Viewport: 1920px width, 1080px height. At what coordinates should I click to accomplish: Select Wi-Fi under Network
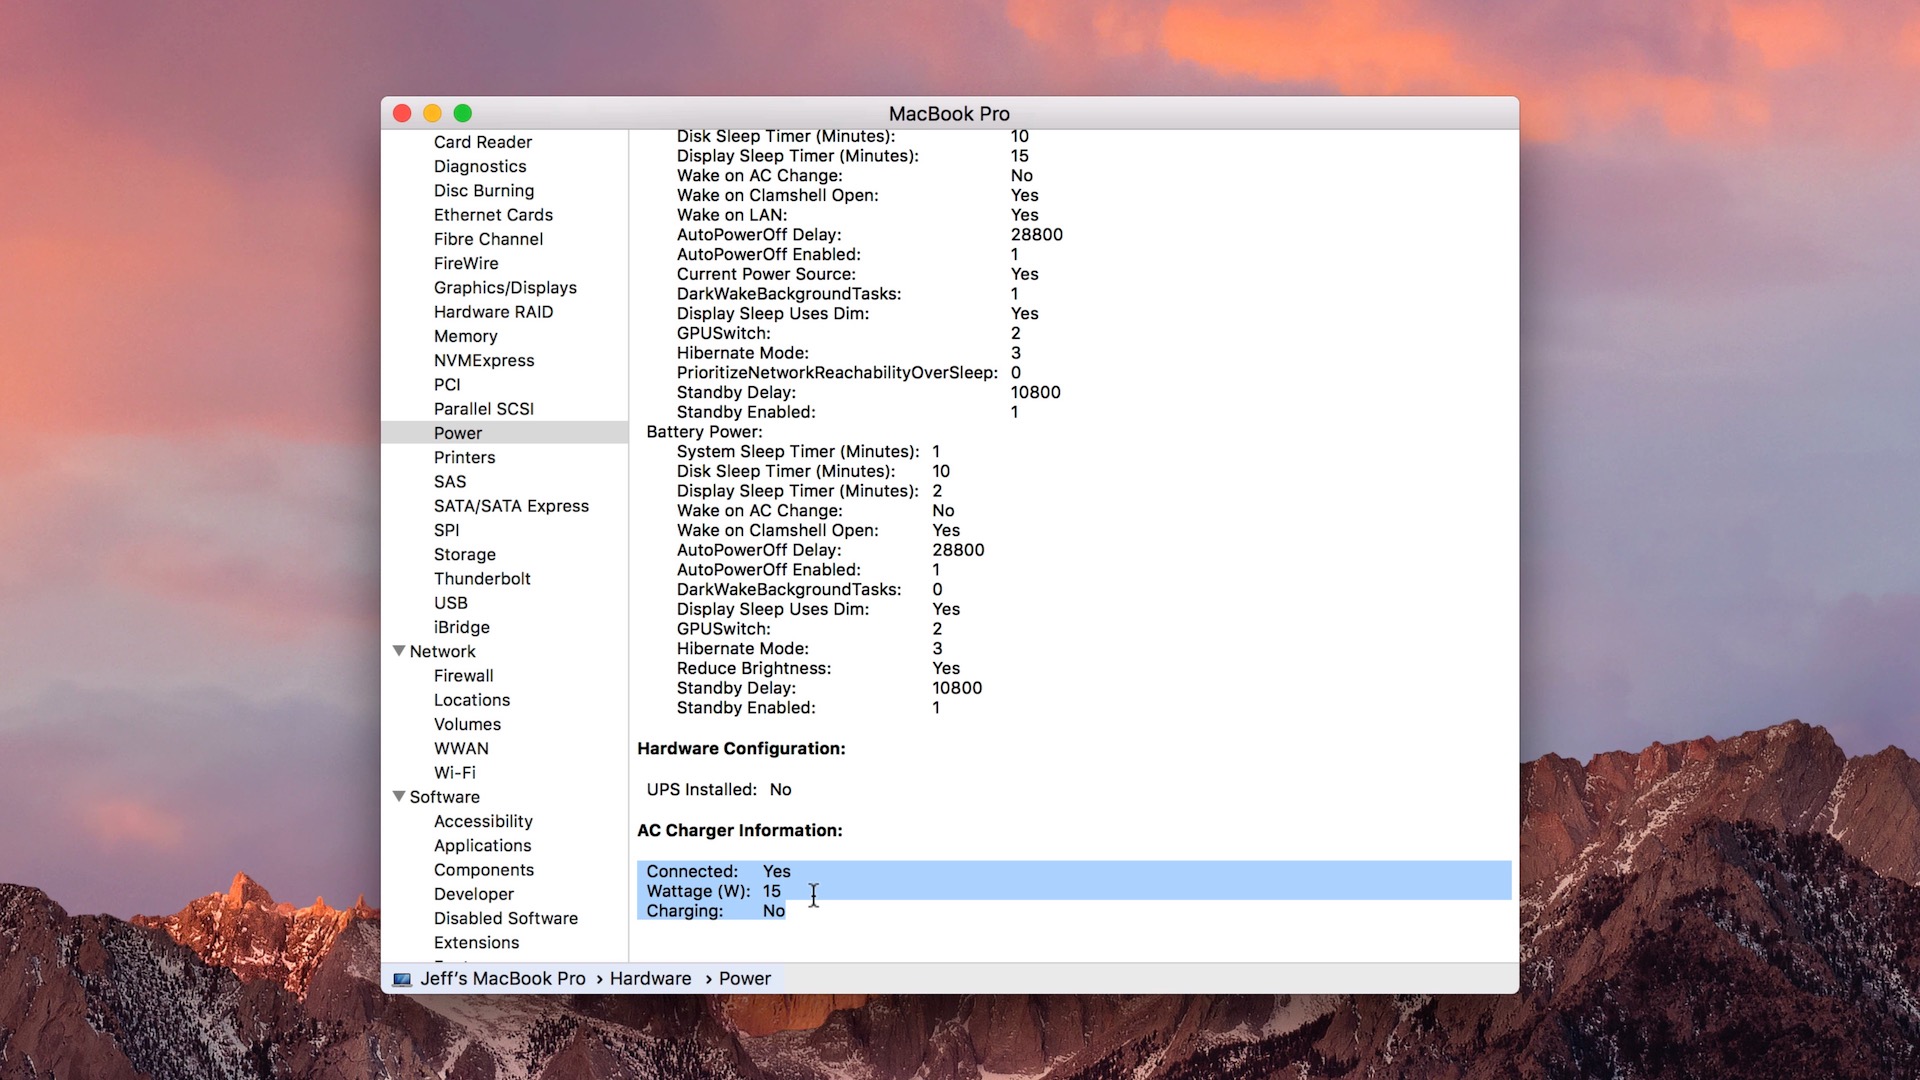point(454,773)
